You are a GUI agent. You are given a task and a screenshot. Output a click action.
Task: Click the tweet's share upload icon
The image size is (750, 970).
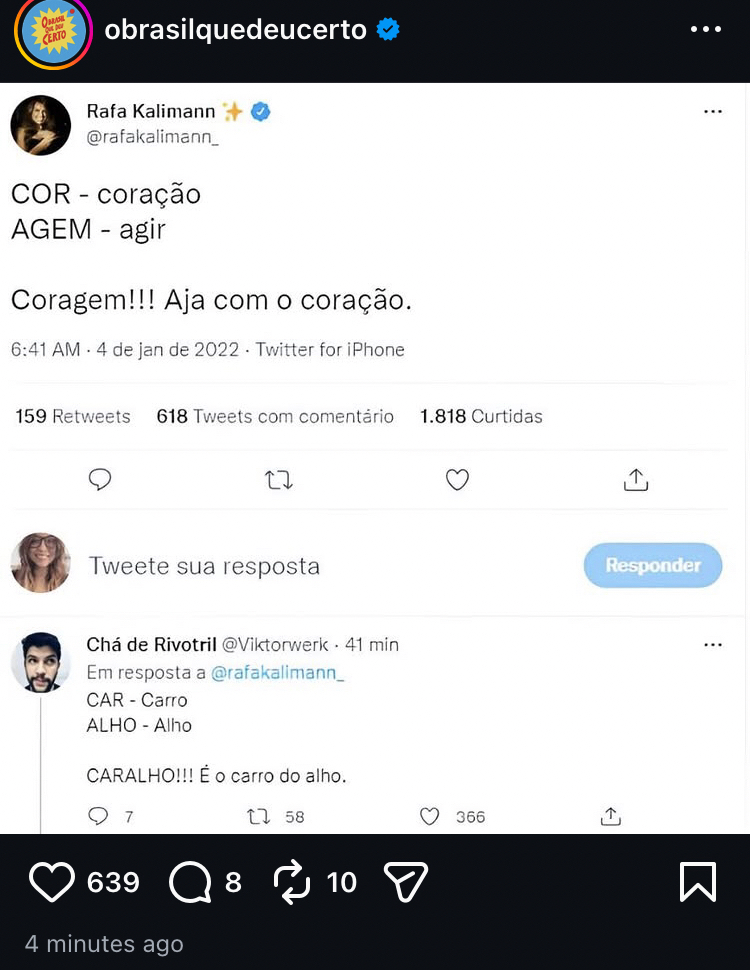[636, 480]
